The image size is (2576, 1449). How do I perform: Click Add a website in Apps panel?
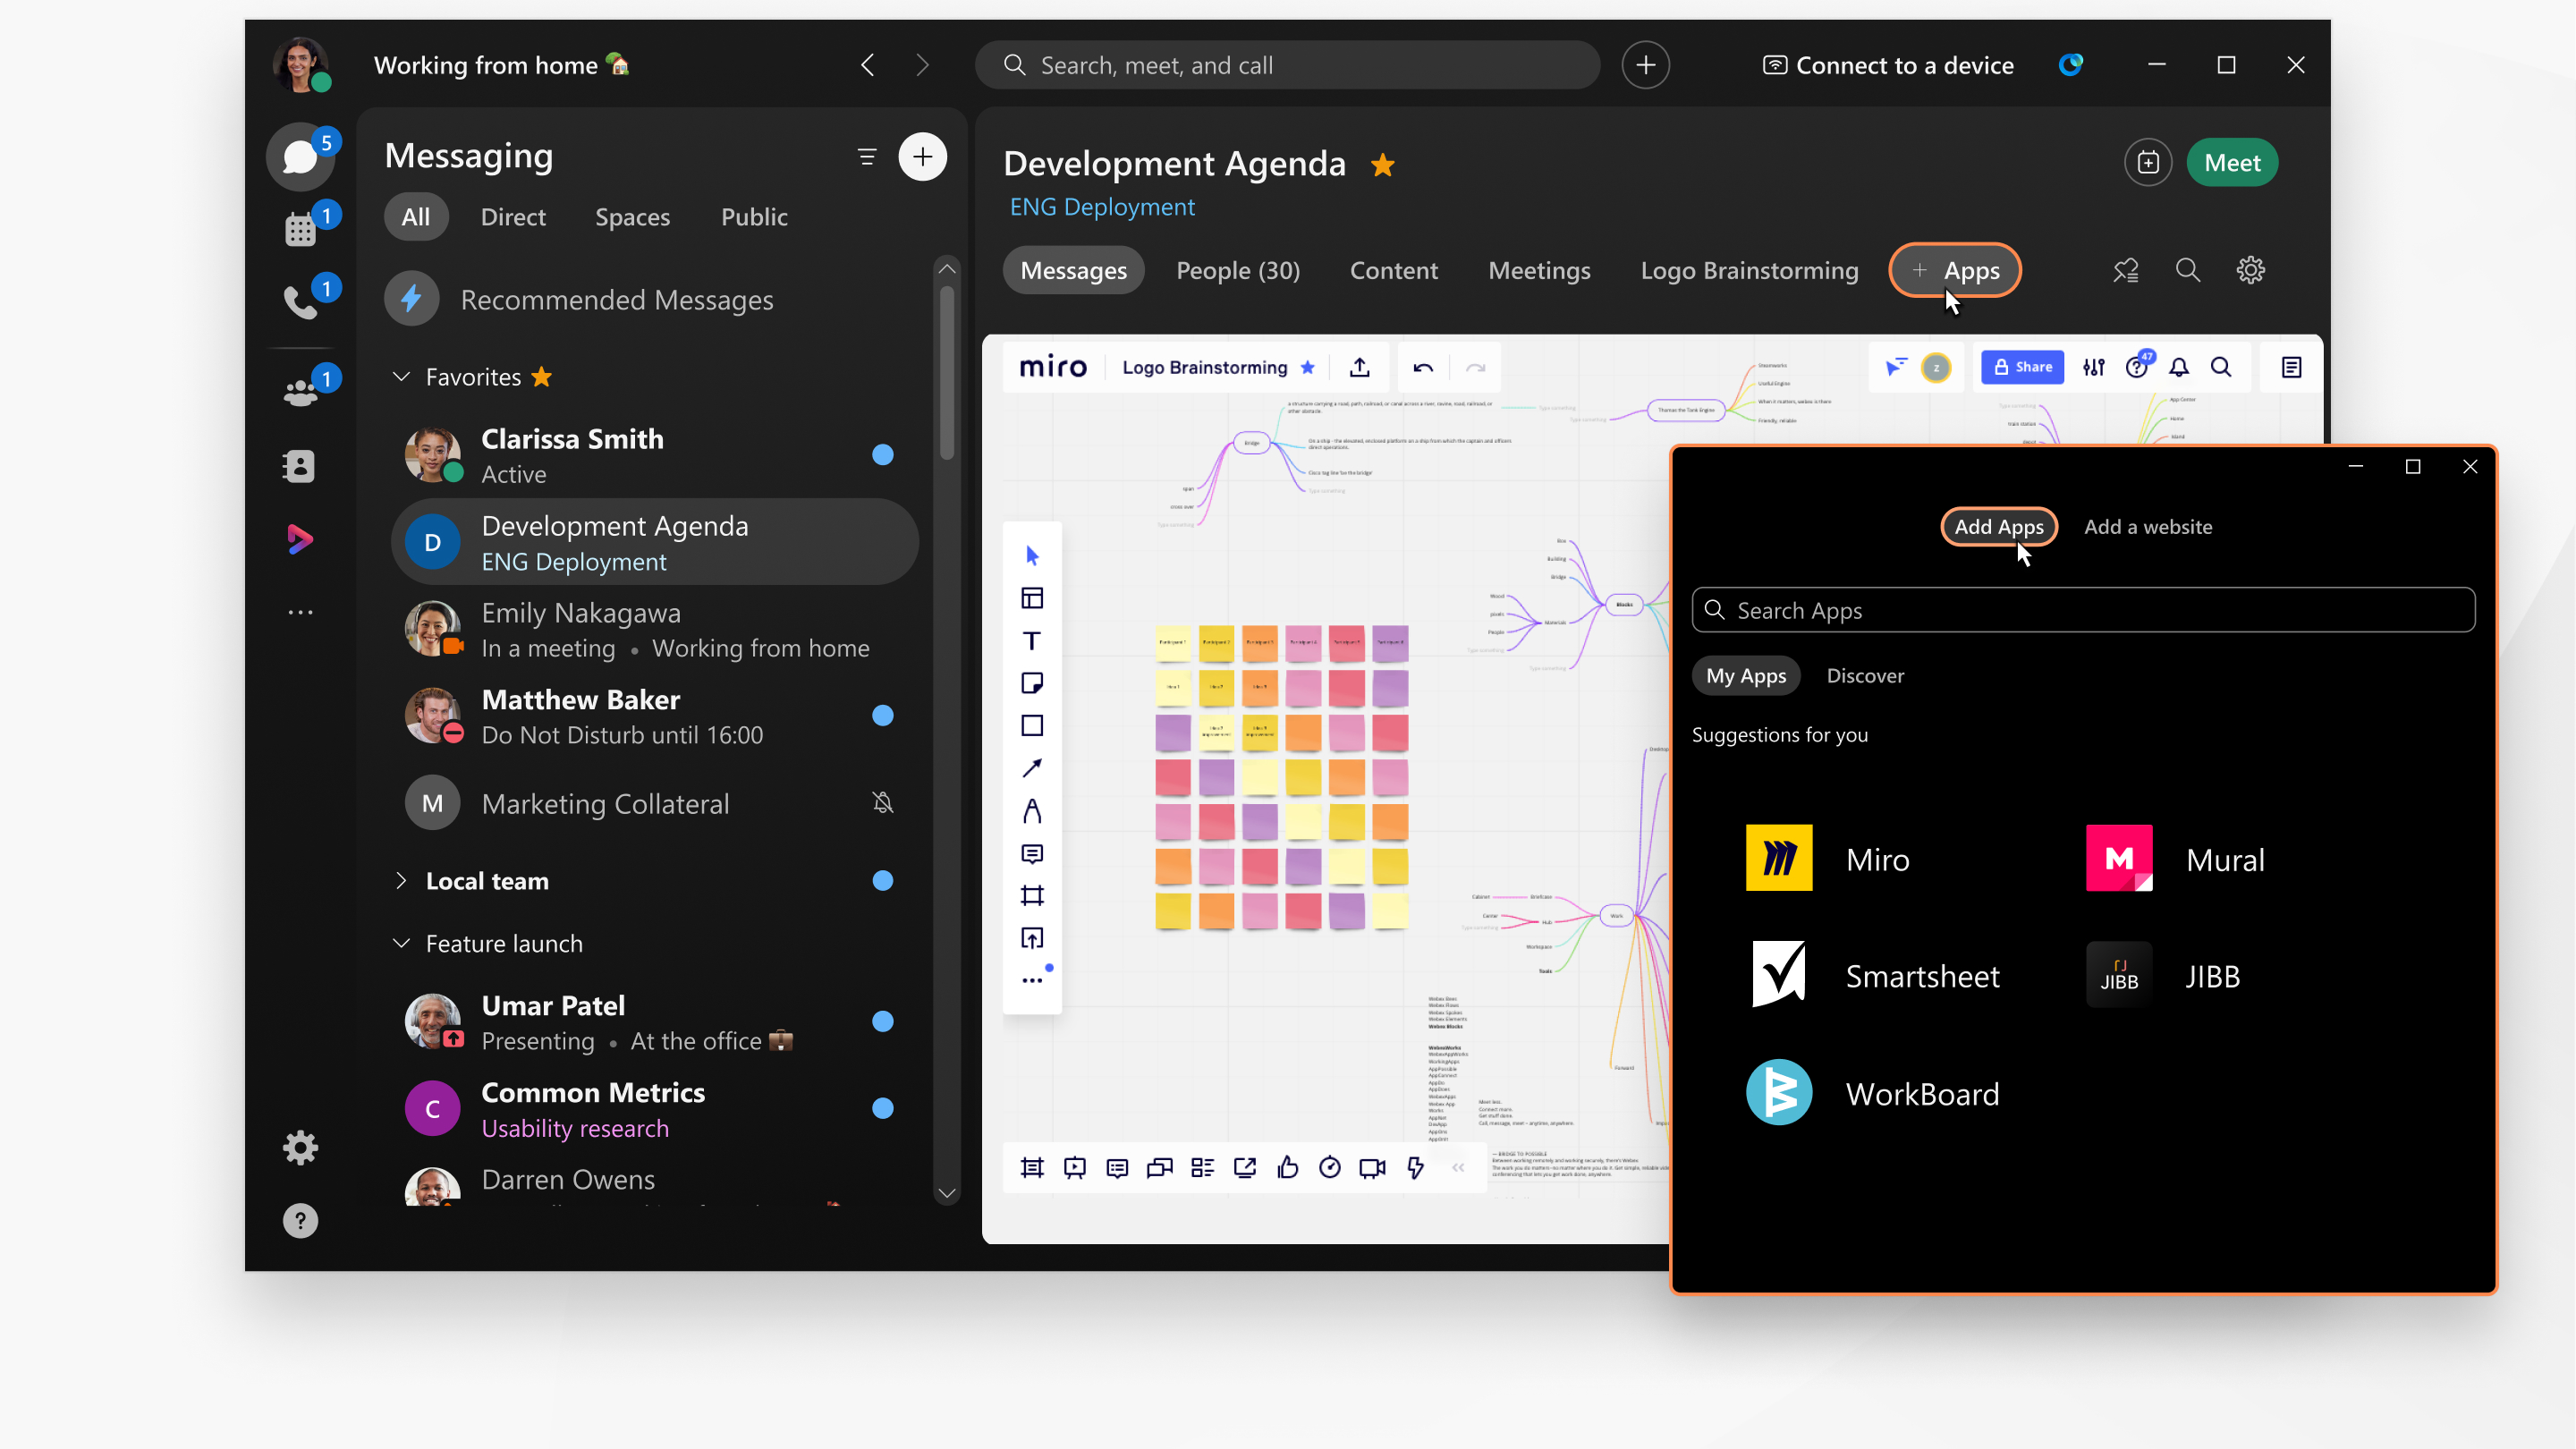(x=2148, y=525)
